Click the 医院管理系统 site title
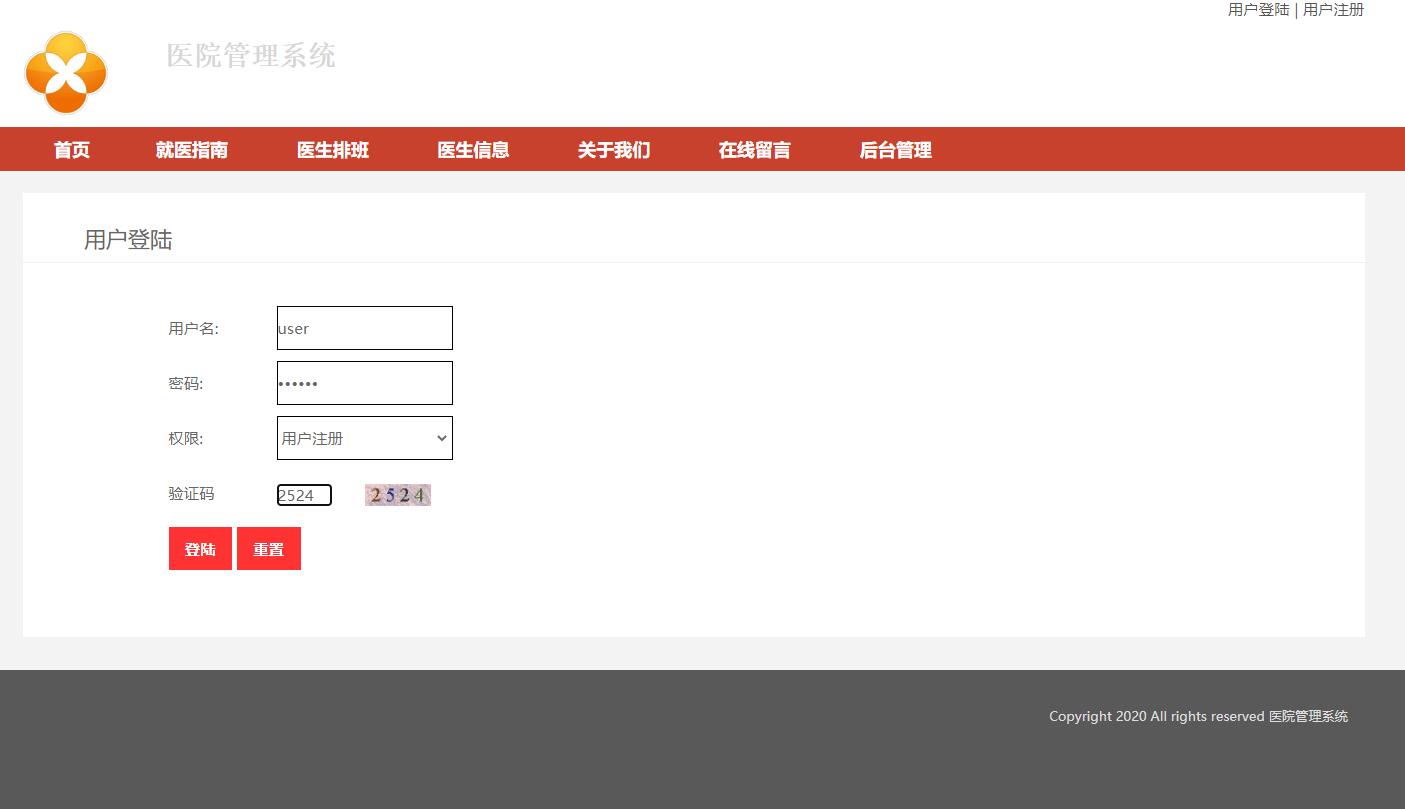 tap(251, 56)
